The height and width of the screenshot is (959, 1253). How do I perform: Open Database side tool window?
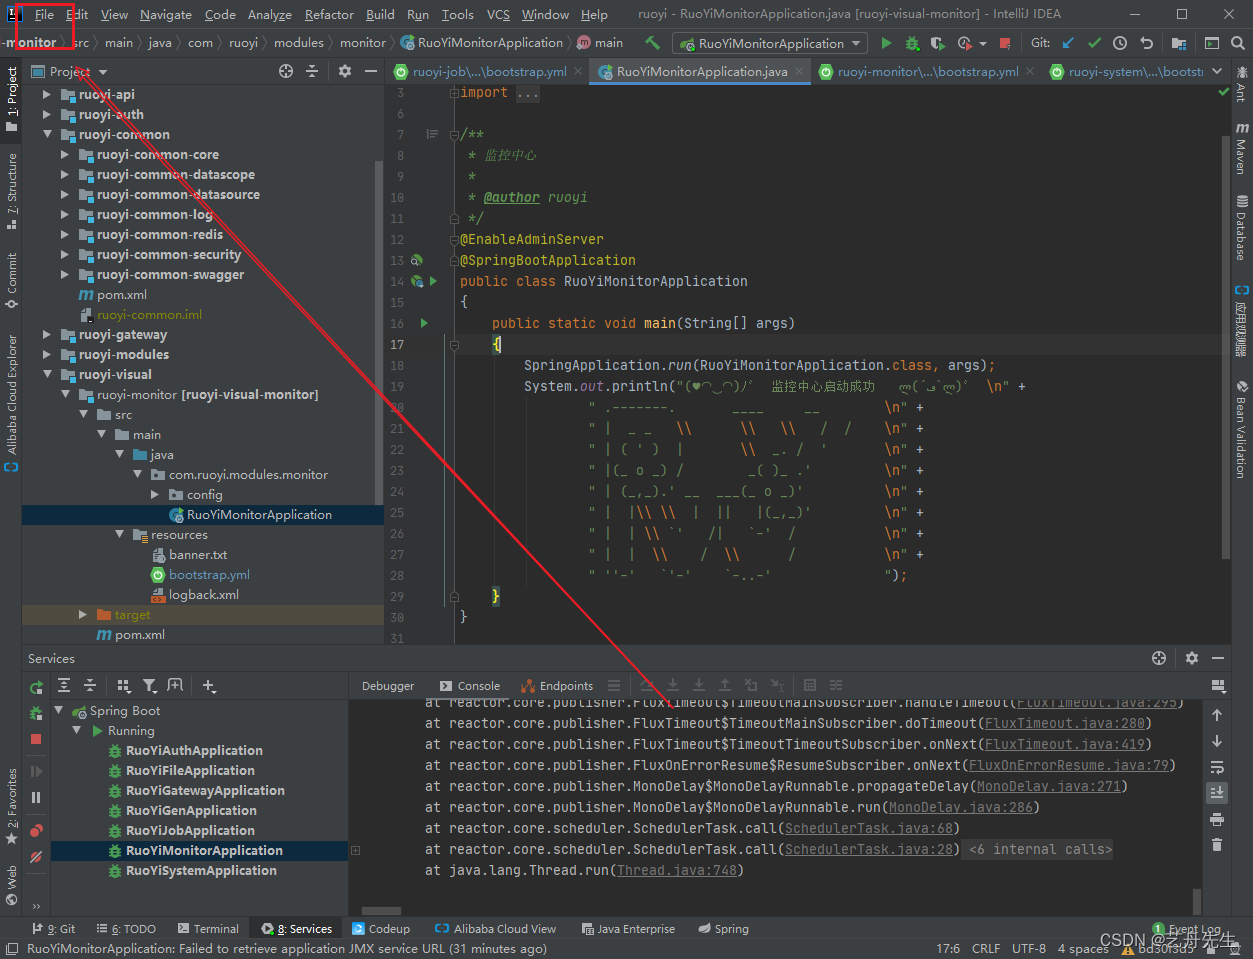(x=1241, y=229)
